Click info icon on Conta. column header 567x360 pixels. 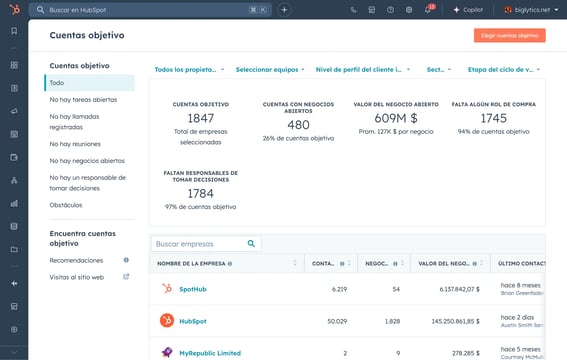[342, 263]
